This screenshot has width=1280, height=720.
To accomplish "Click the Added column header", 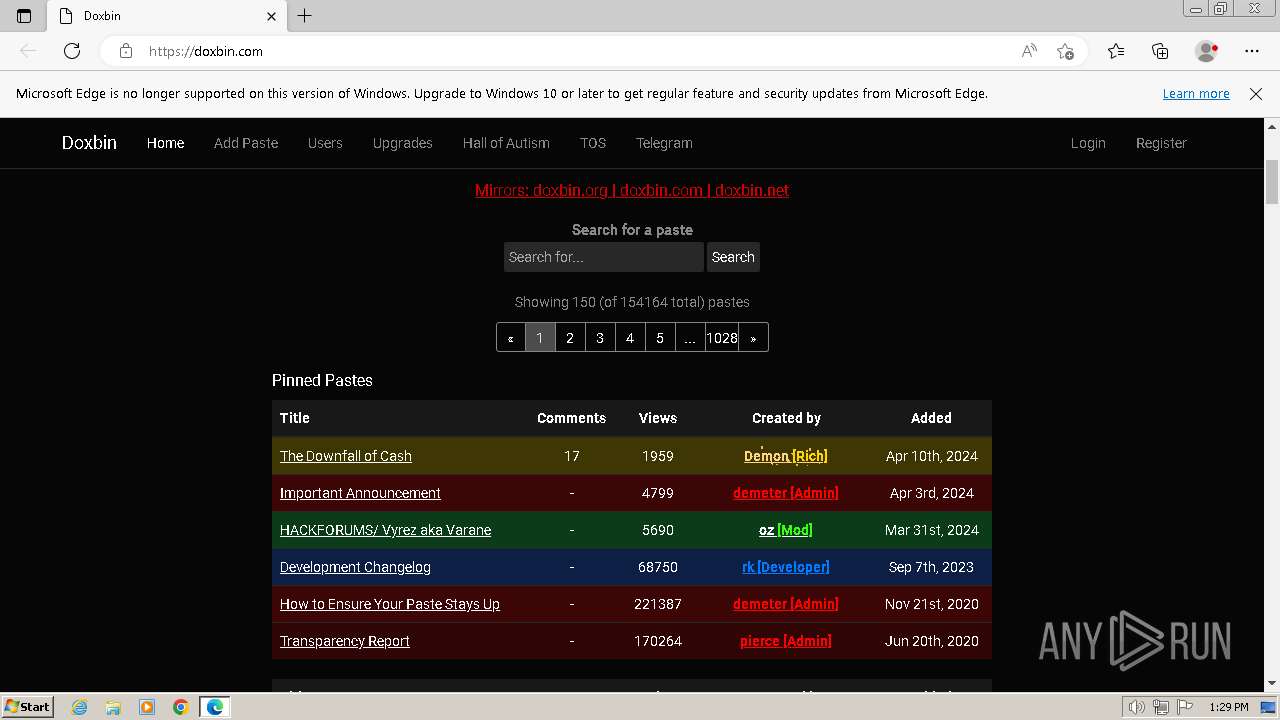I will point(931,418).
